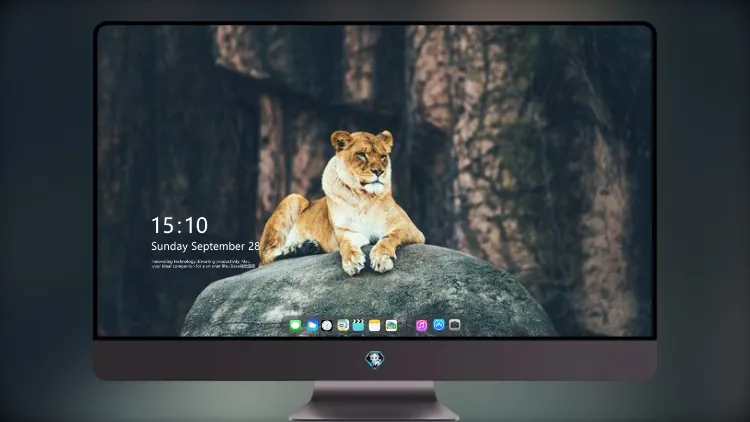Launch the blue App Store icon

pos(439,325)
